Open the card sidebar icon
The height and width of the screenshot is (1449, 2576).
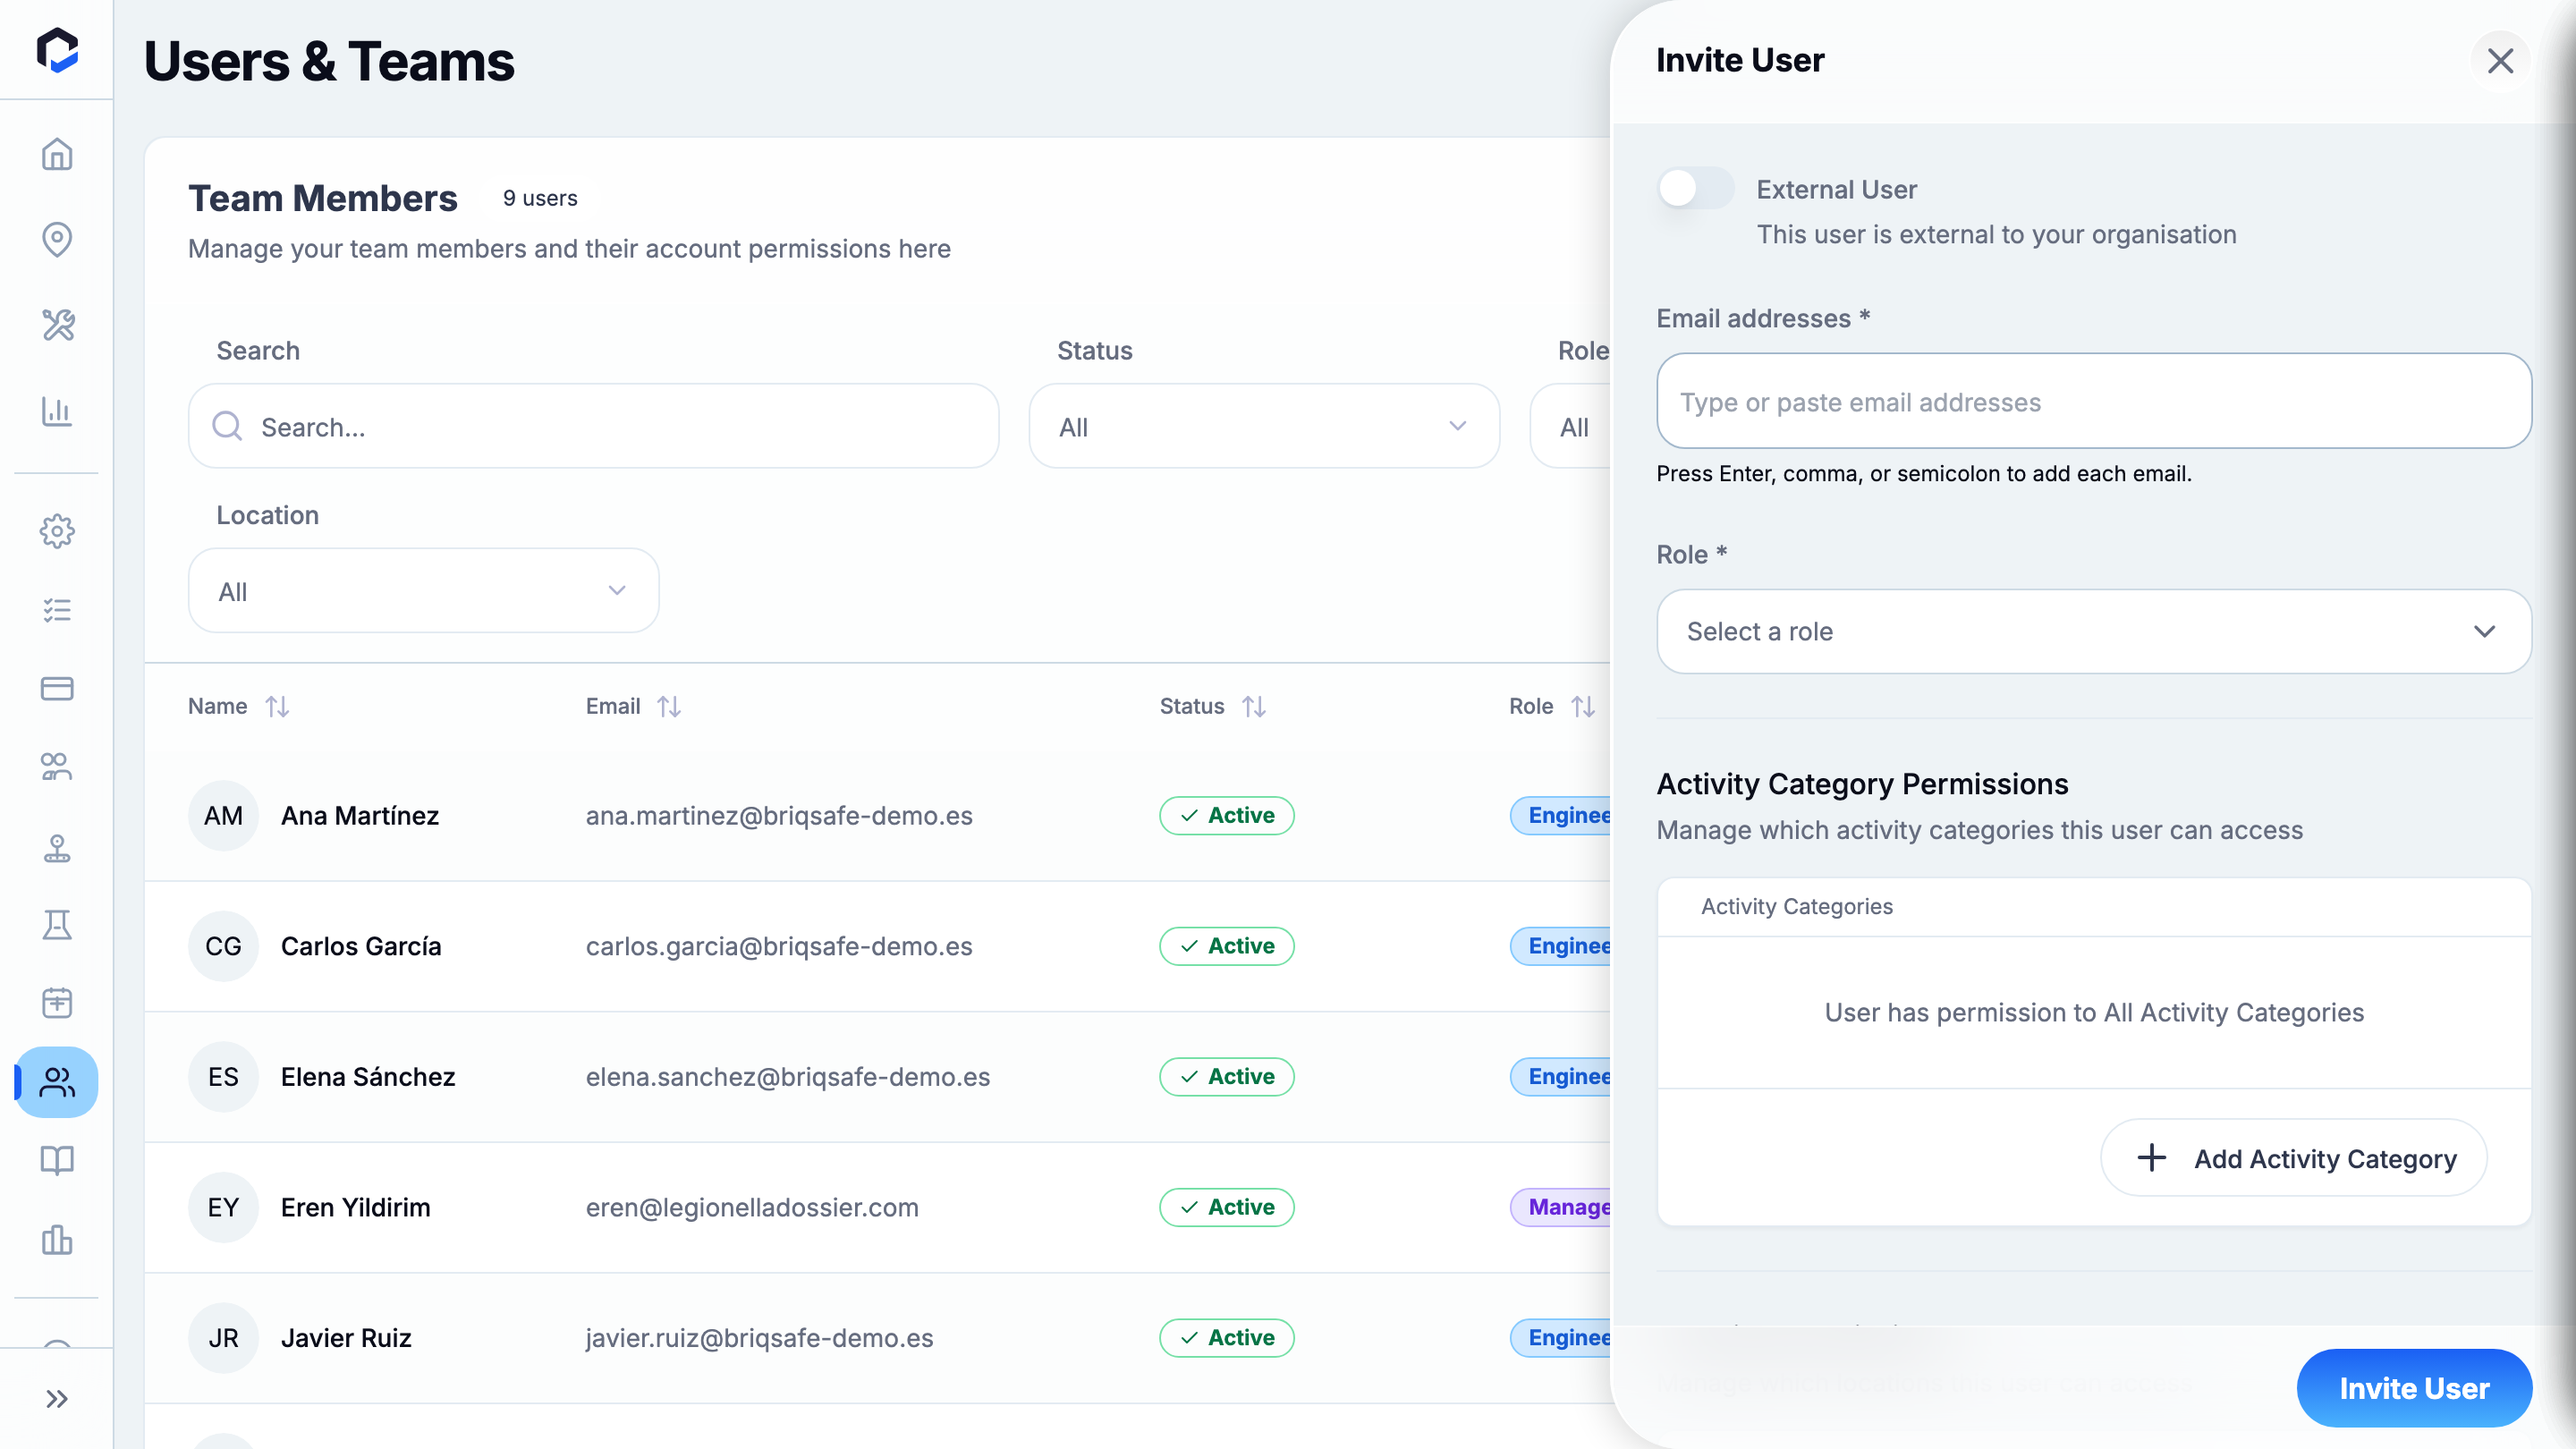57,688
